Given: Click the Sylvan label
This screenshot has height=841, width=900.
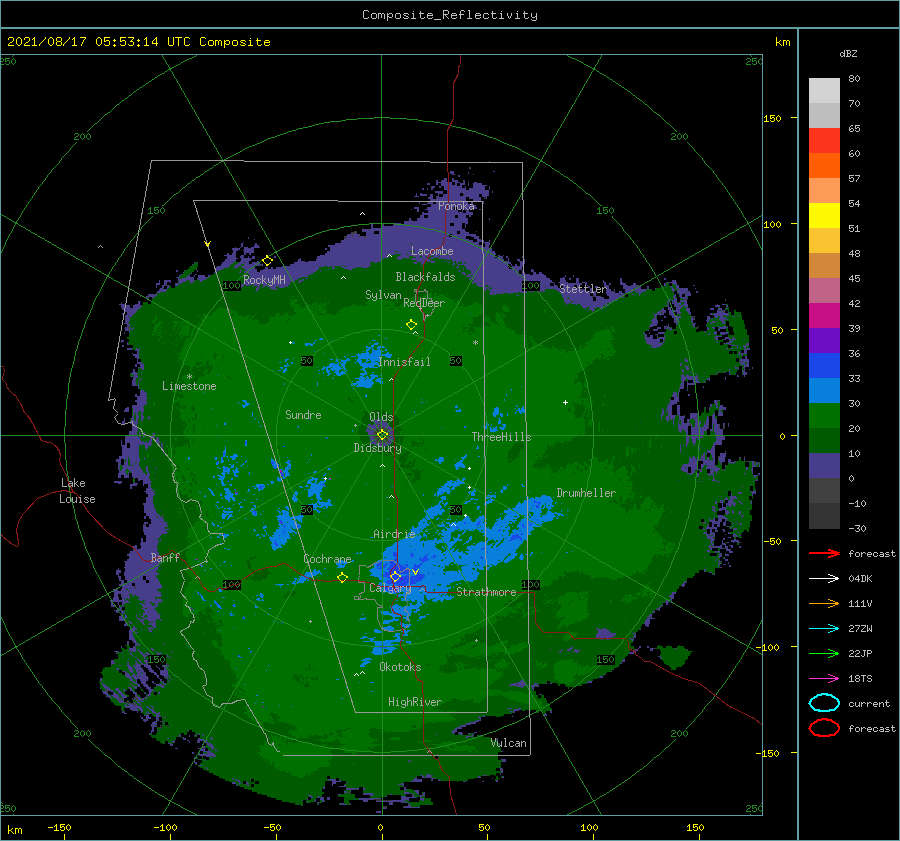Looking at the screenshot, I should 383,295.
